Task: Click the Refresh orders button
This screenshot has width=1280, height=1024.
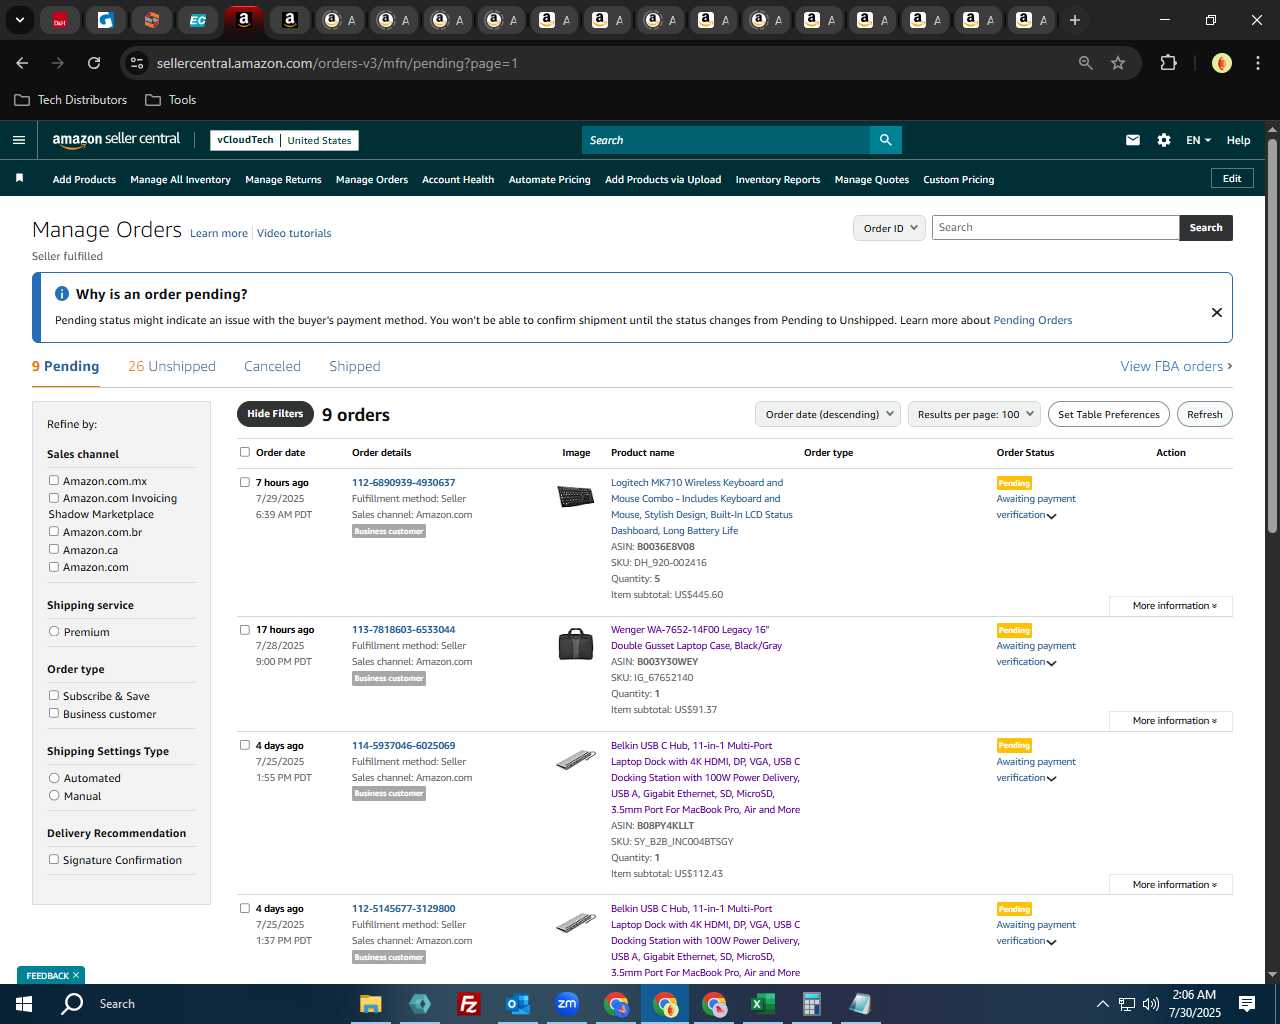Action: (x=1205, y=414)
